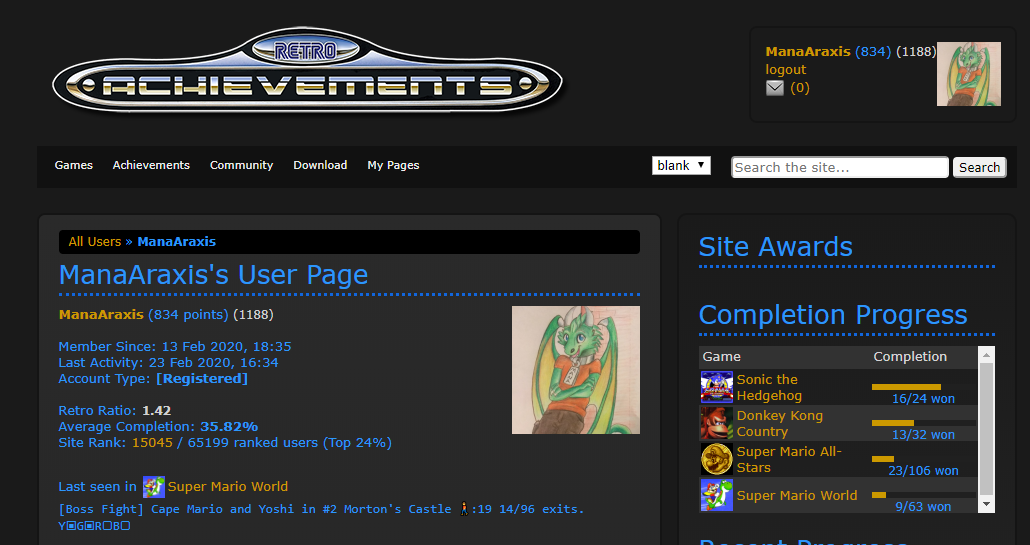This screenshot has height=545, width=1030.
Task: Click the Game column header
Action: pyautogui.click(x=721, y=357)
